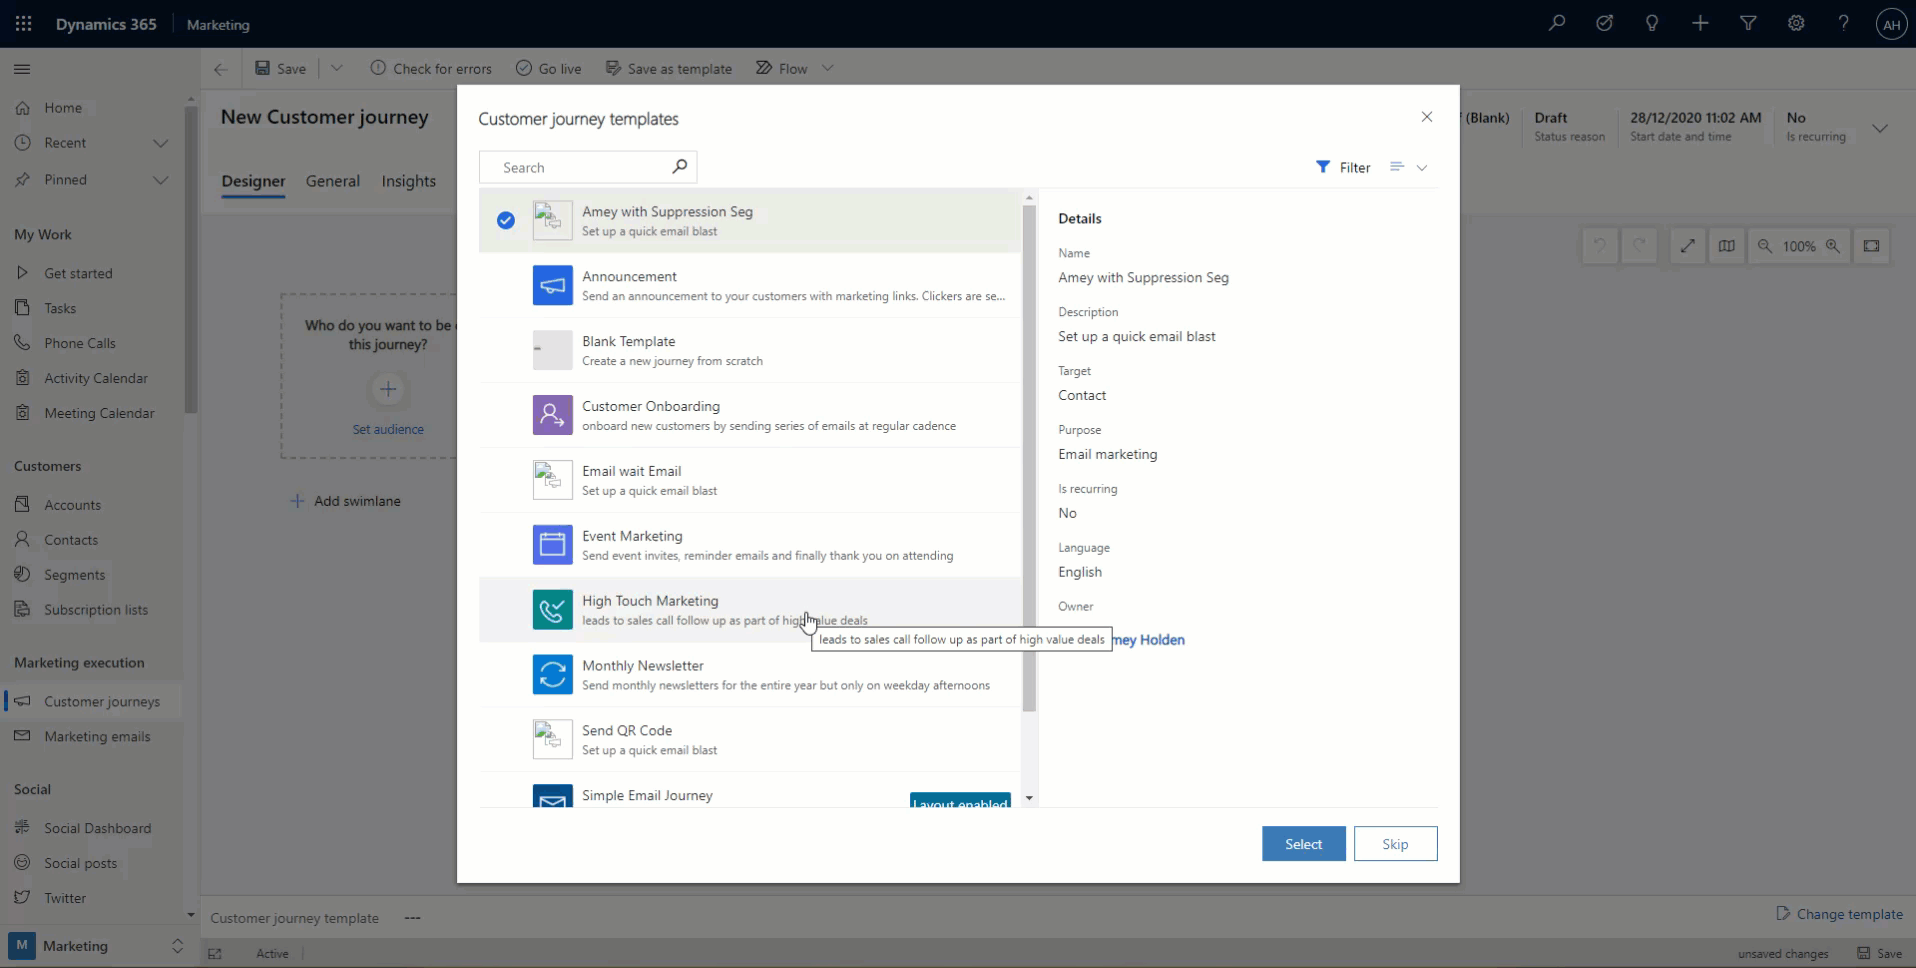Click Save as template command
Screen dimensions: 1916x968
click(668, 68)
